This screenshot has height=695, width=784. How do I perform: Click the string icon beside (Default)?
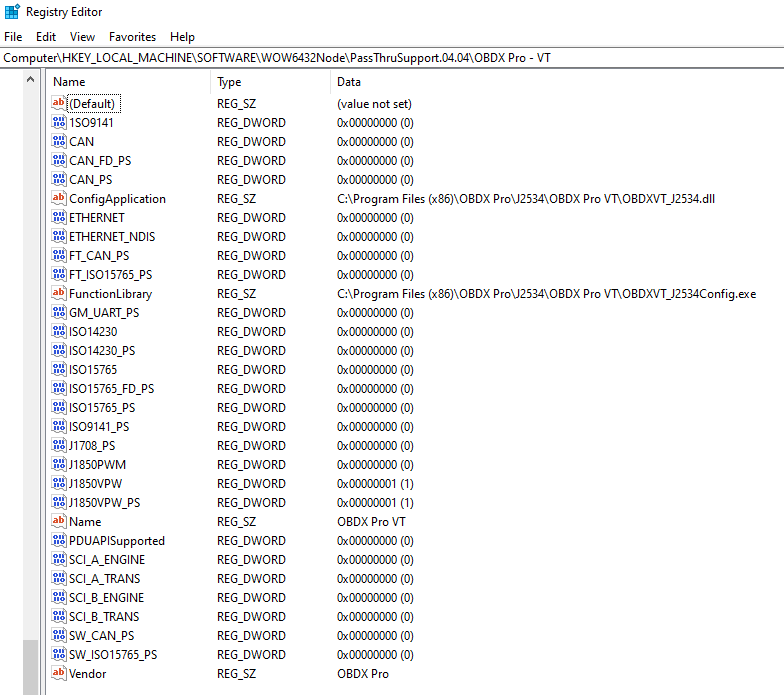[x=58, y=103]
